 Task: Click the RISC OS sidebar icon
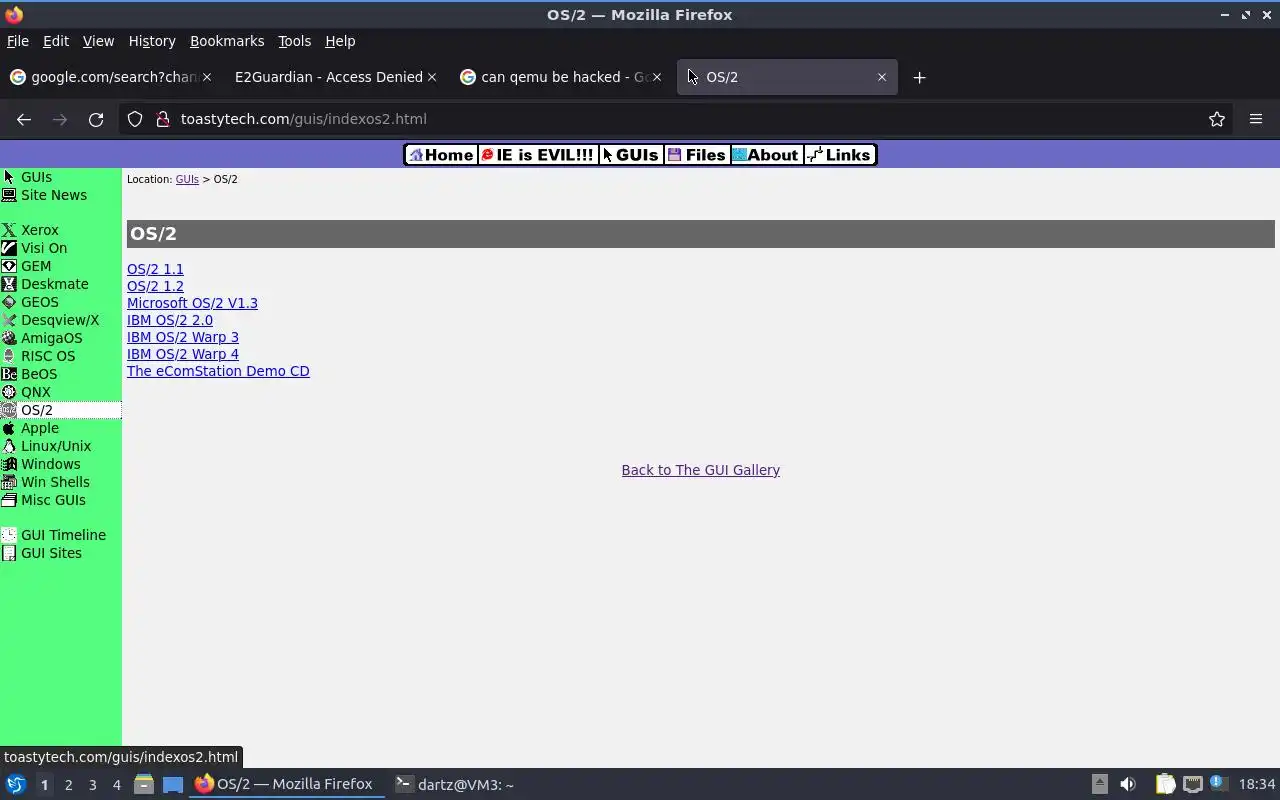[9, 356]
